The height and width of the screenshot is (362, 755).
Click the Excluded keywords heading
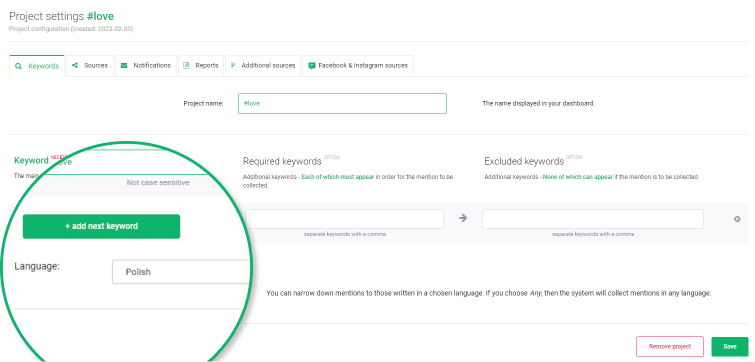524,161
